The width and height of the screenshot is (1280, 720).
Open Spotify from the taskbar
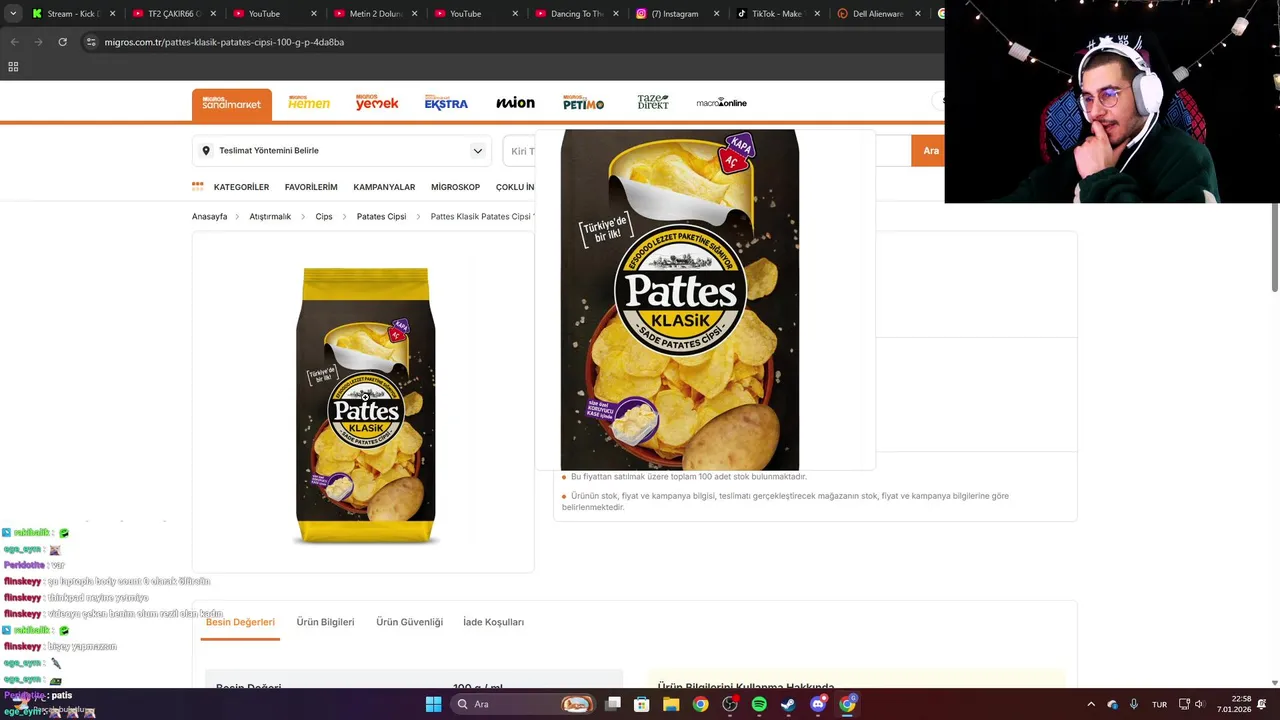click(x=759, y=704)
